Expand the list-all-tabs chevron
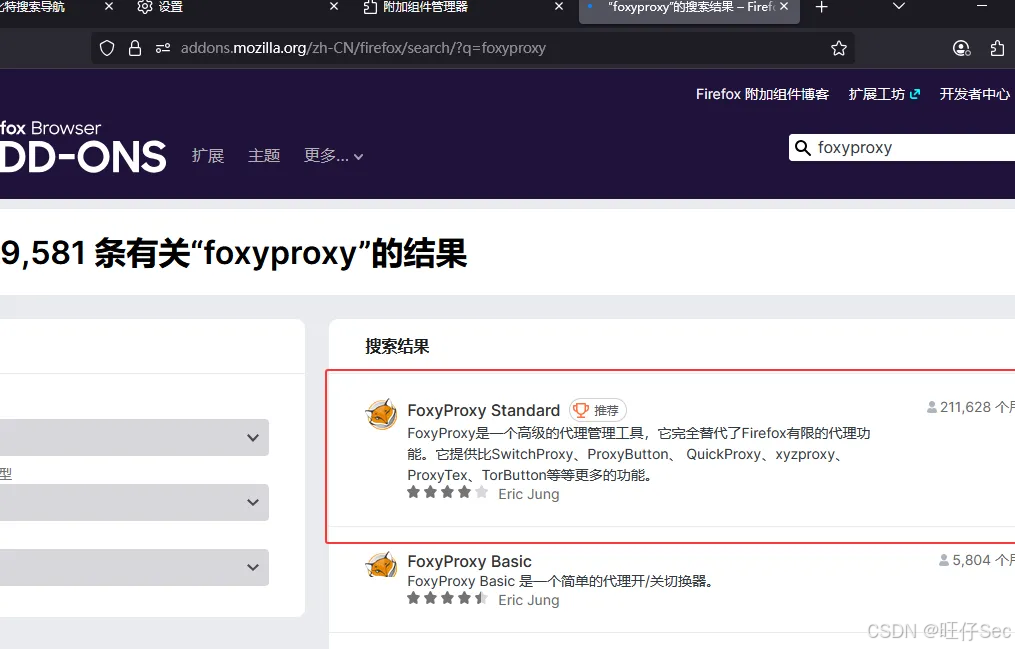This screenshot has width=1015, height=649. click(898, 6)
